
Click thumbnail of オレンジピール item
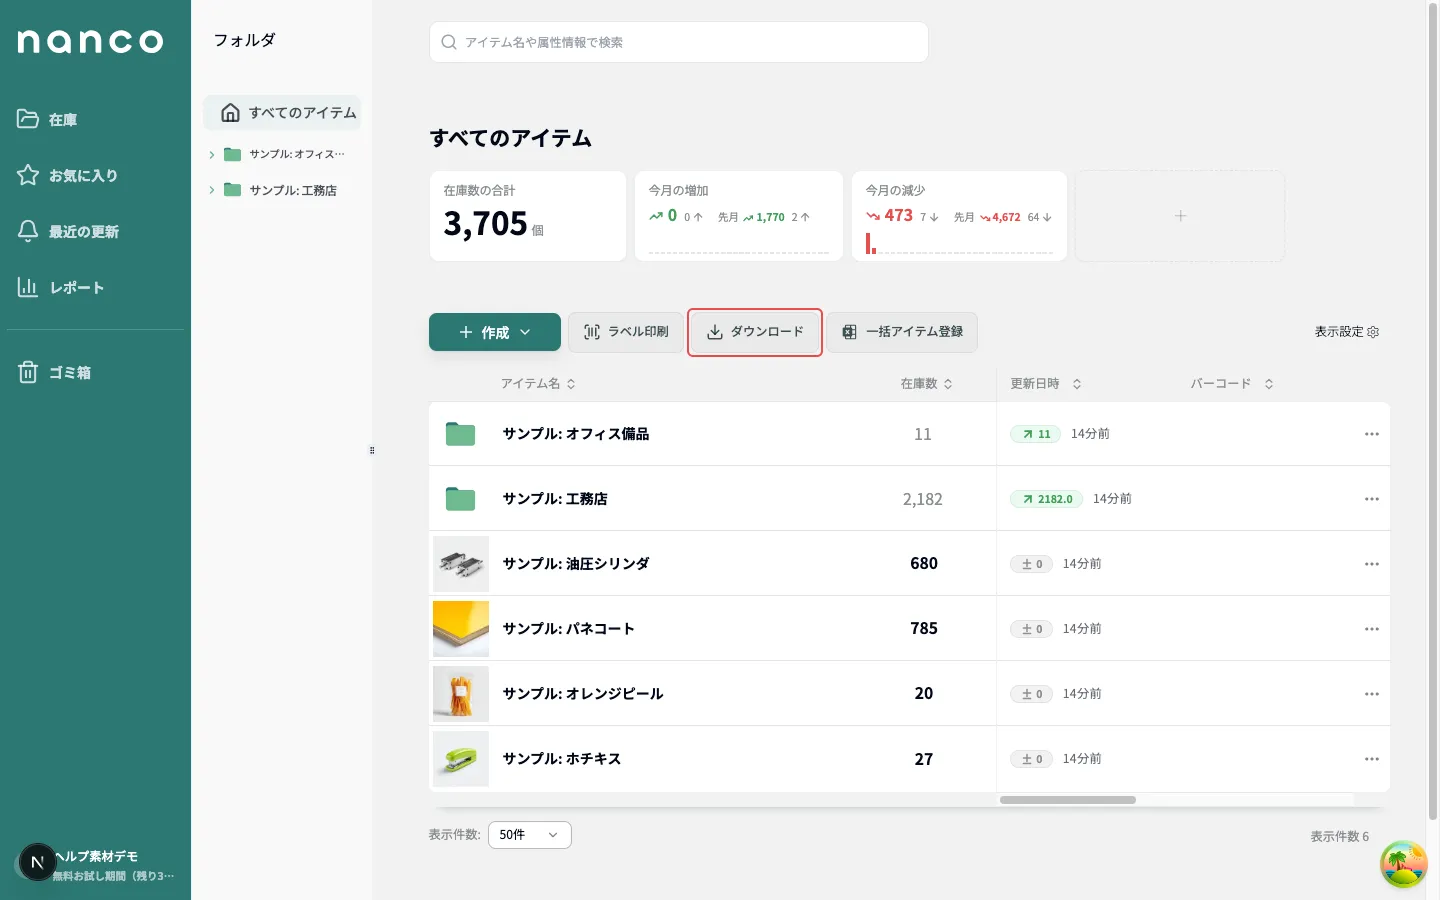click(x=461, y=694)
